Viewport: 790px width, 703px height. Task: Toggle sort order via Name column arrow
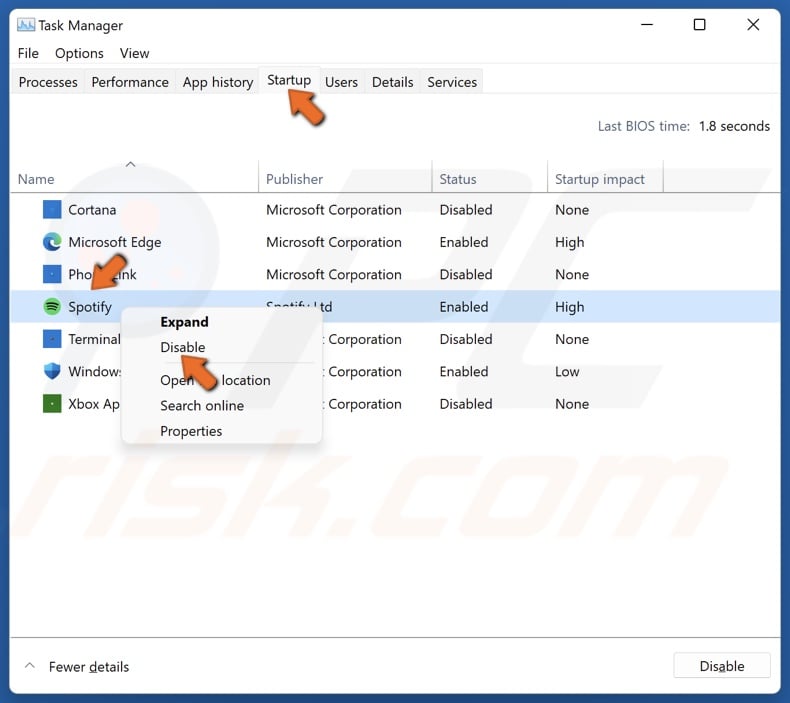pos(130,164)
